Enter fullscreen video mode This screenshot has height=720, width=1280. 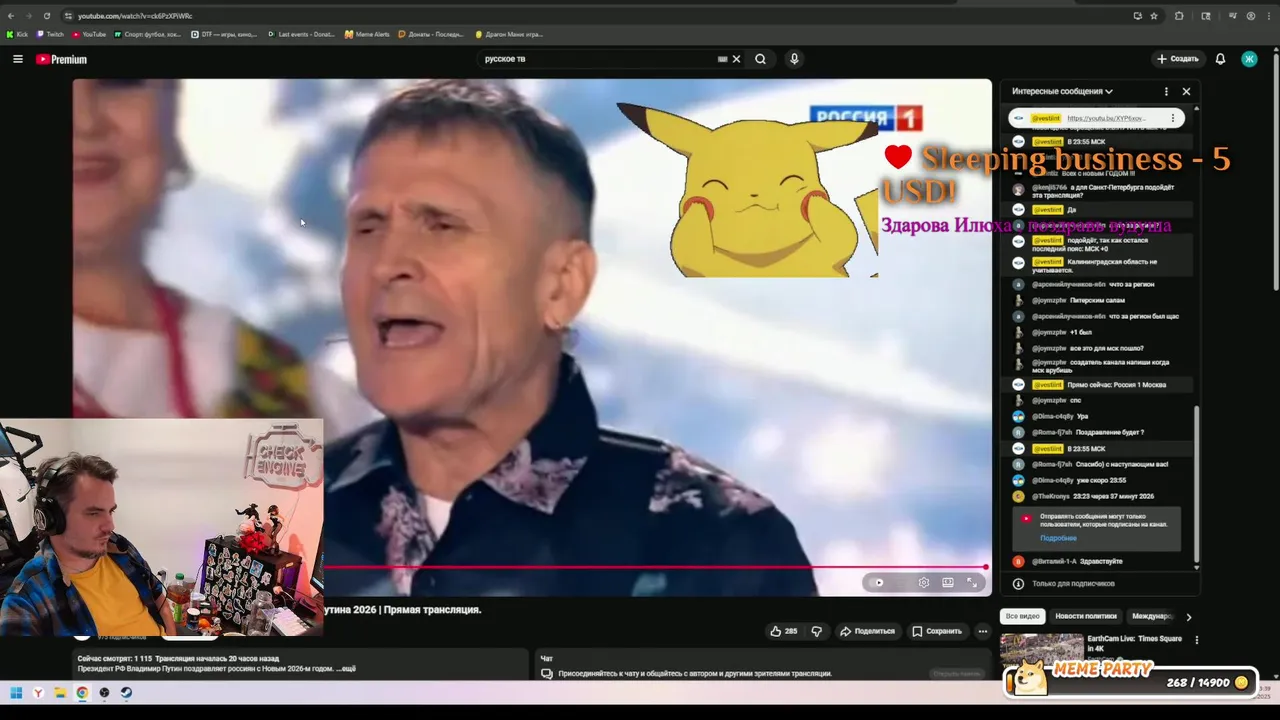tap(971, 582)
